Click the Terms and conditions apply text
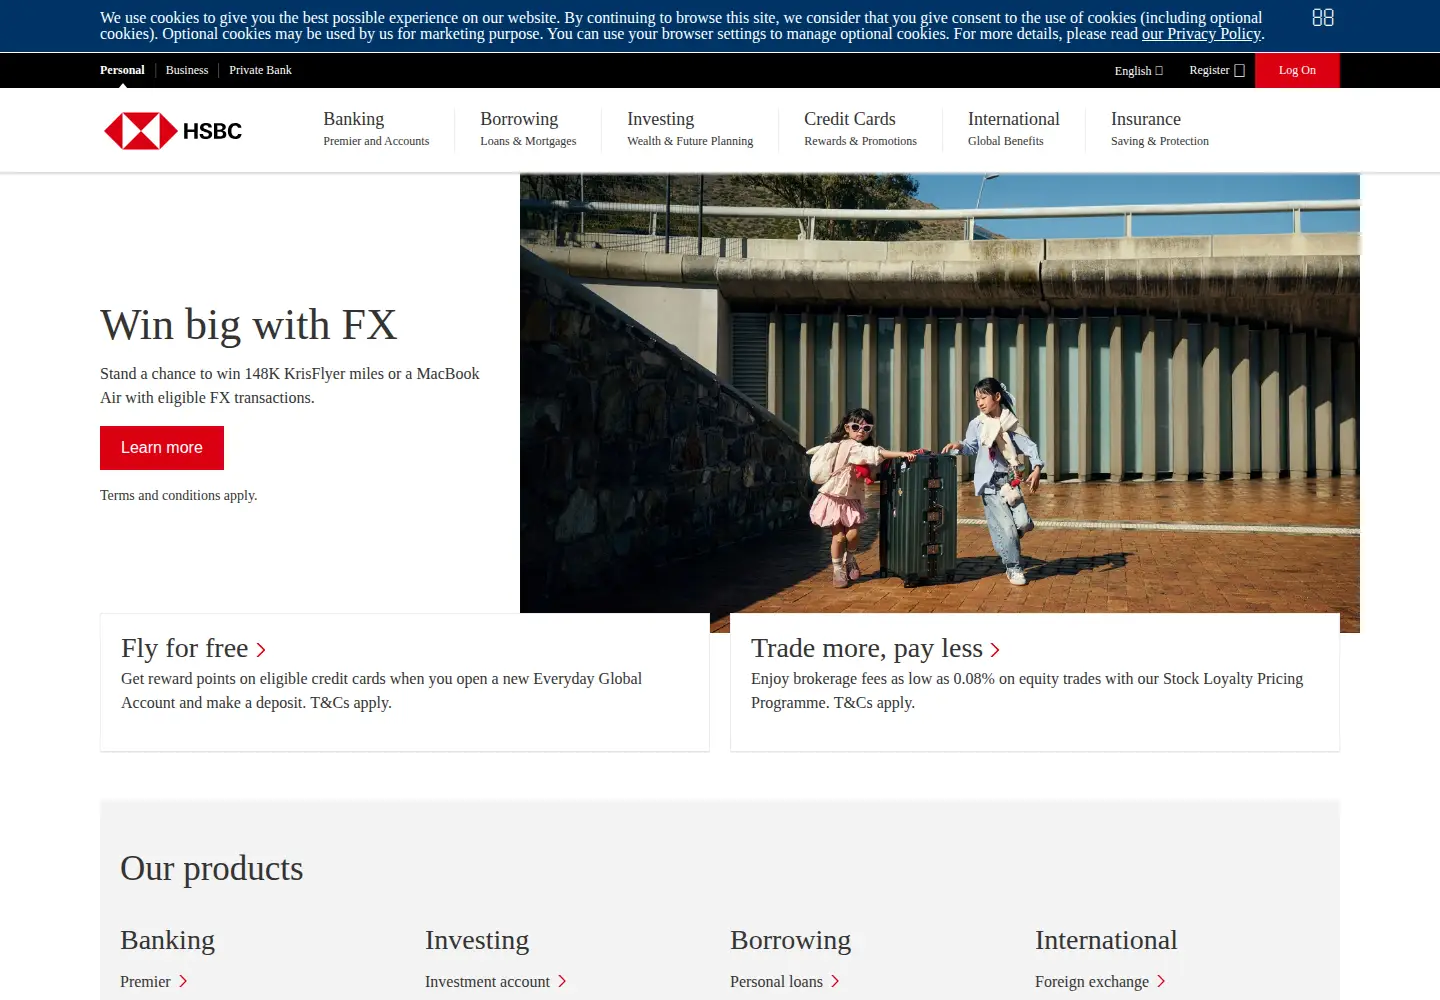1440x1000 pixels. pos(178,495)
